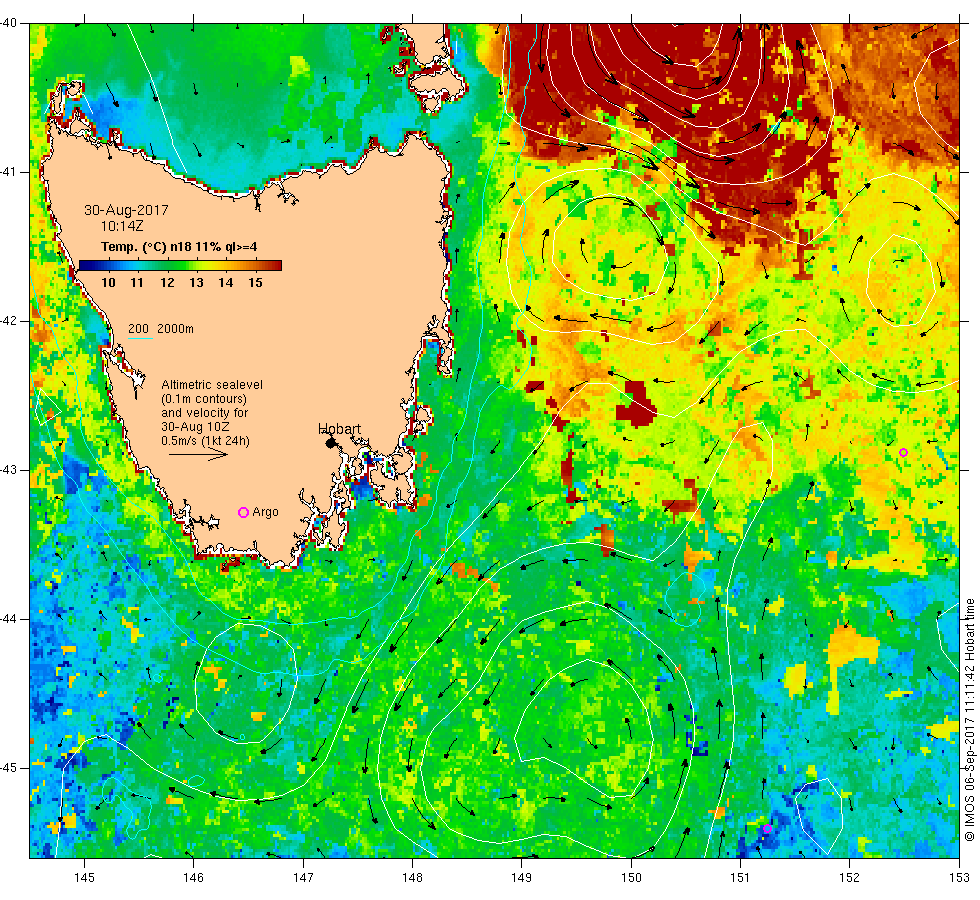Click longitude axis label 145
980x900 pixels.
[84, 878]
